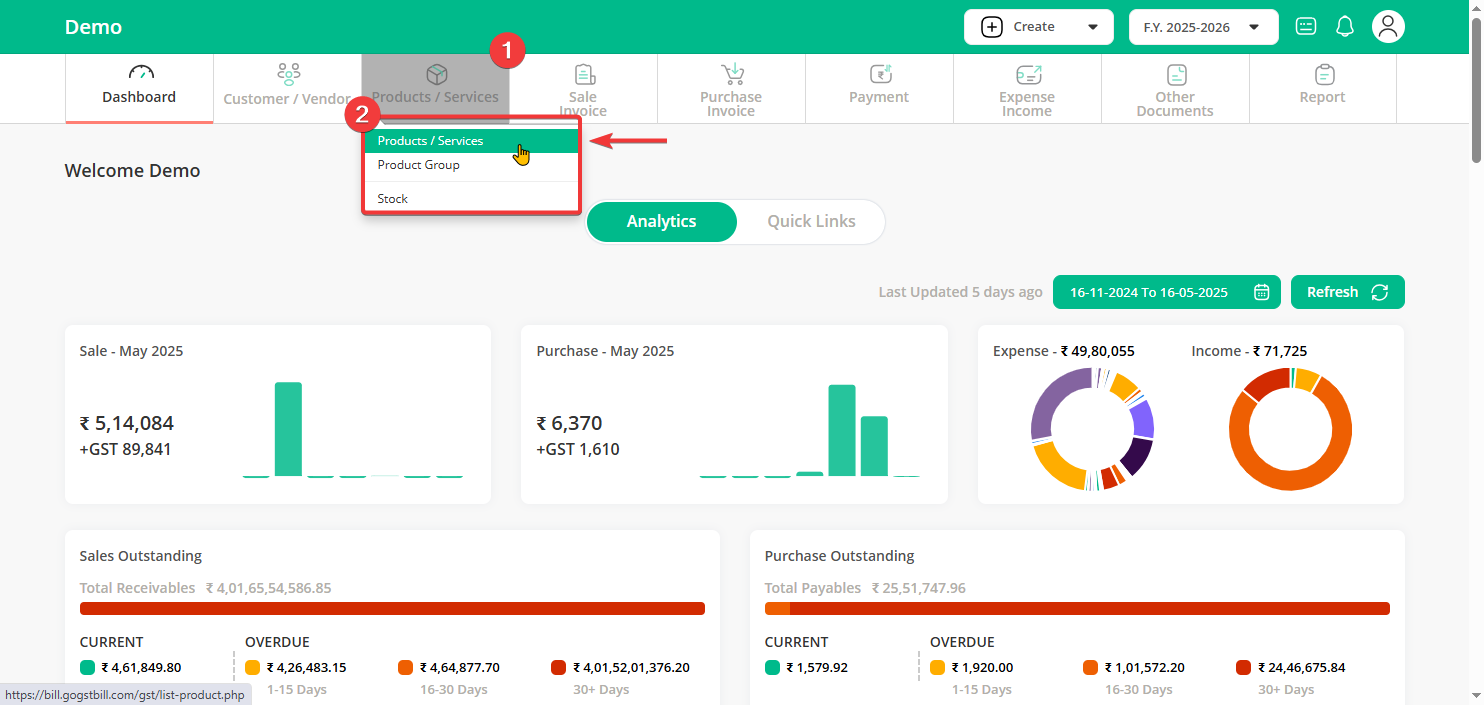Click the tallest bar in Sale chart
Screen dimensions: 1484x705
coord(288,428)
